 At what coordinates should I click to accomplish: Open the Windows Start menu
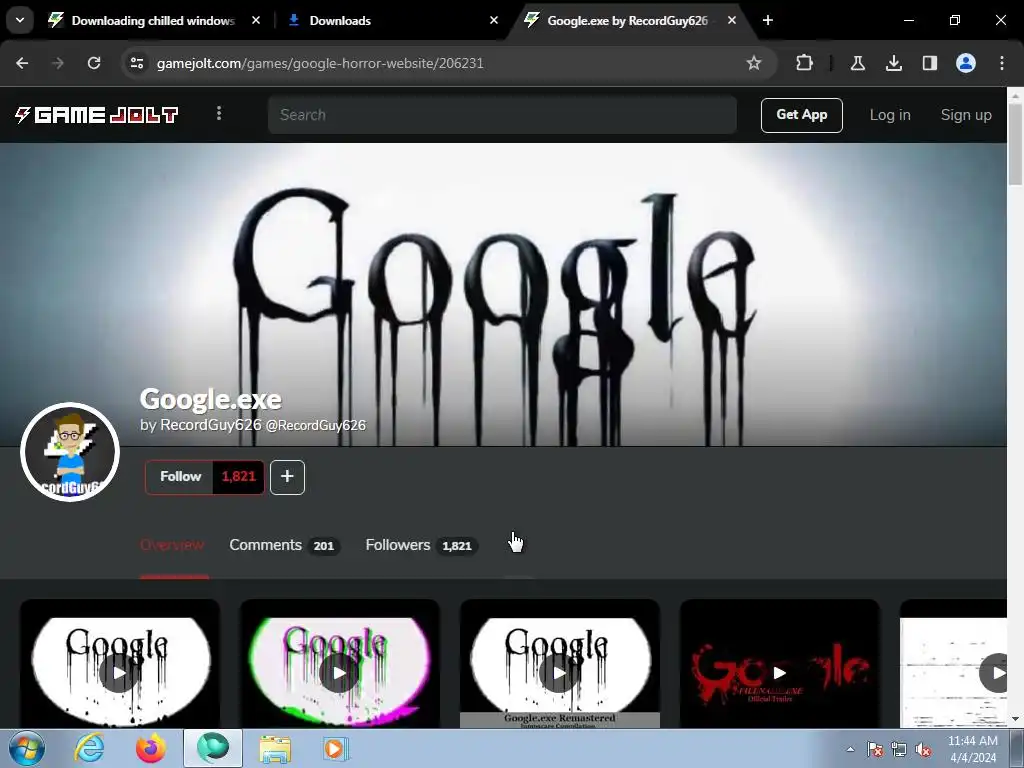pos(27,748)
